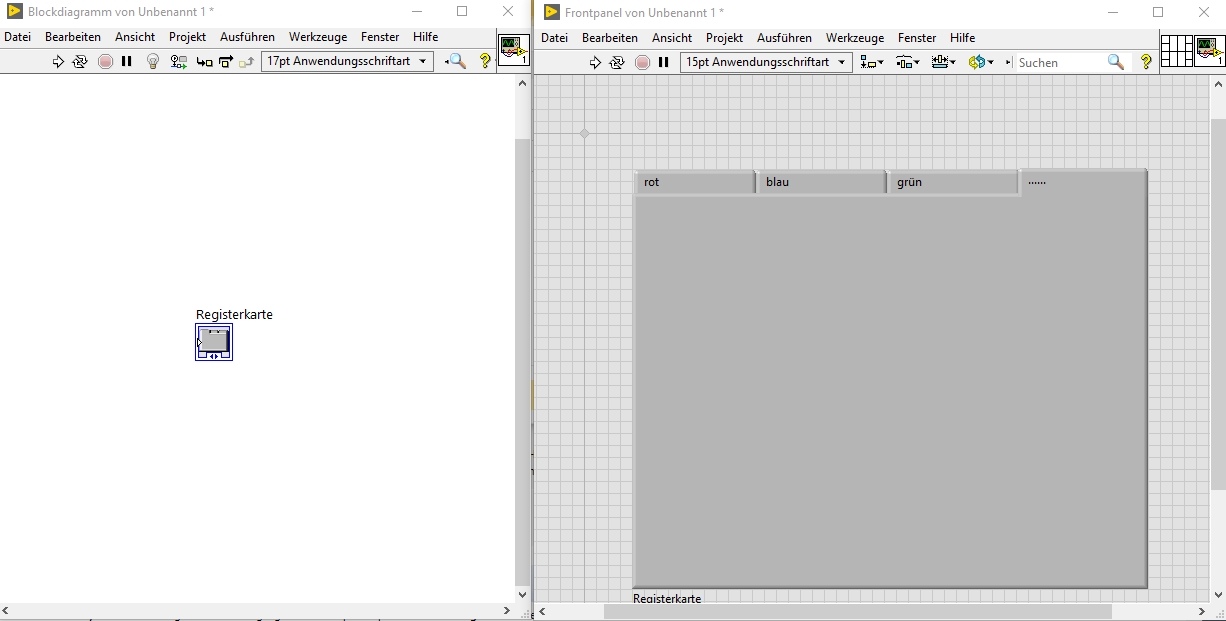
Task: Switch to the blau tab
Action: 822,182
